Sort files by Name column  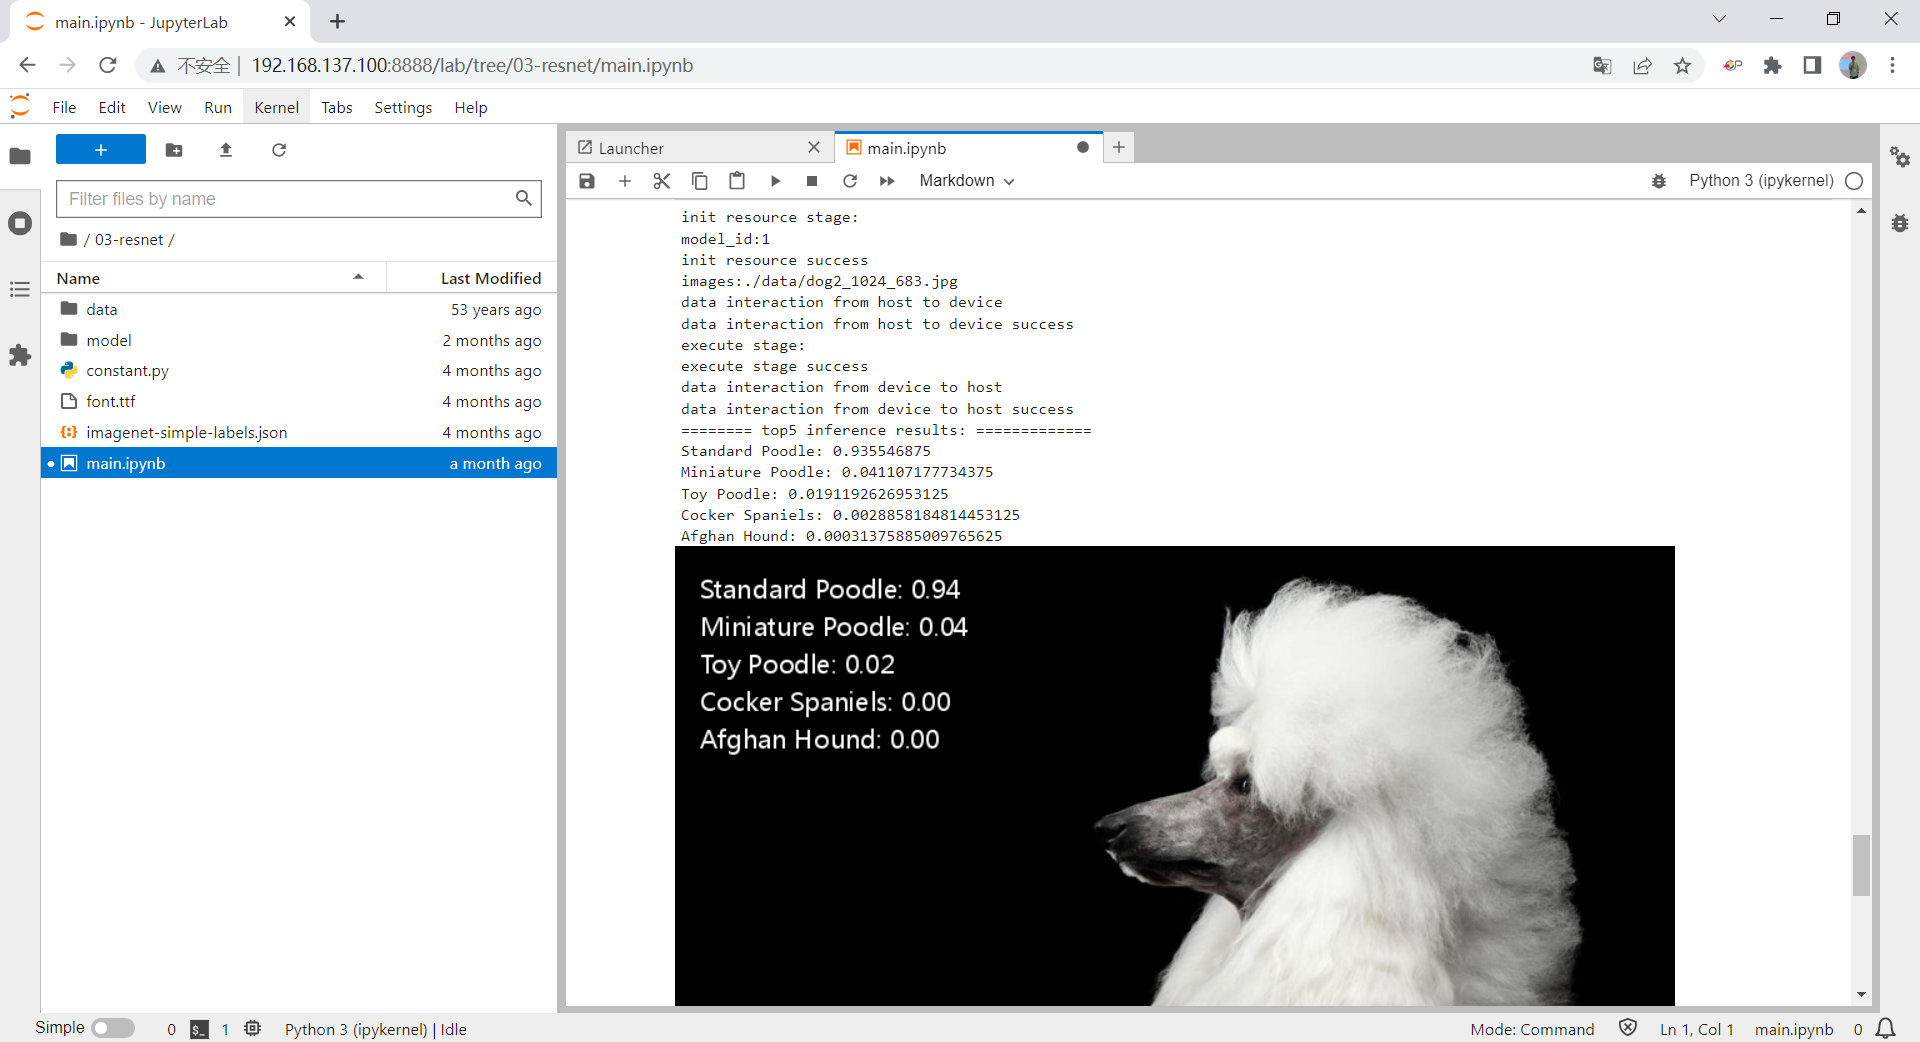(211, 278)
